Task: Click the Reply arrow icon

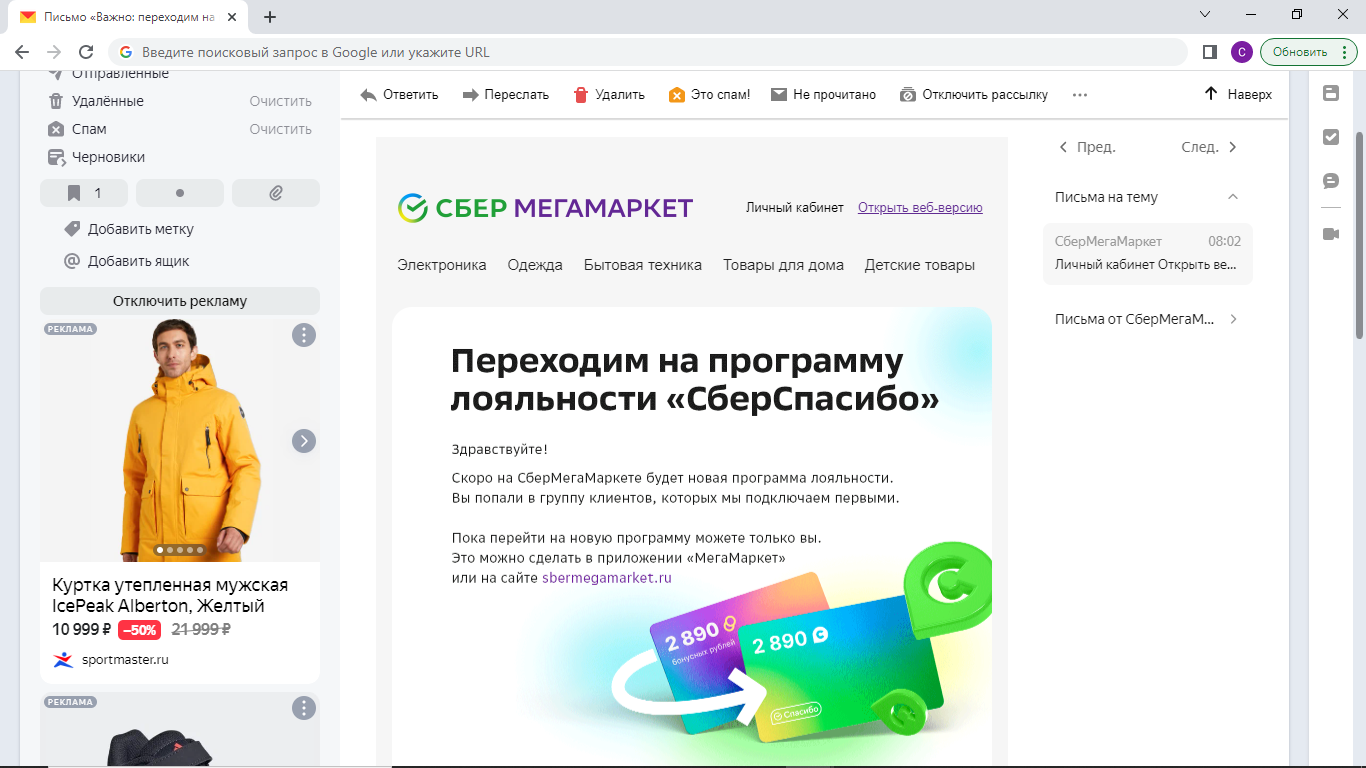Action: (x=368, y=95)
